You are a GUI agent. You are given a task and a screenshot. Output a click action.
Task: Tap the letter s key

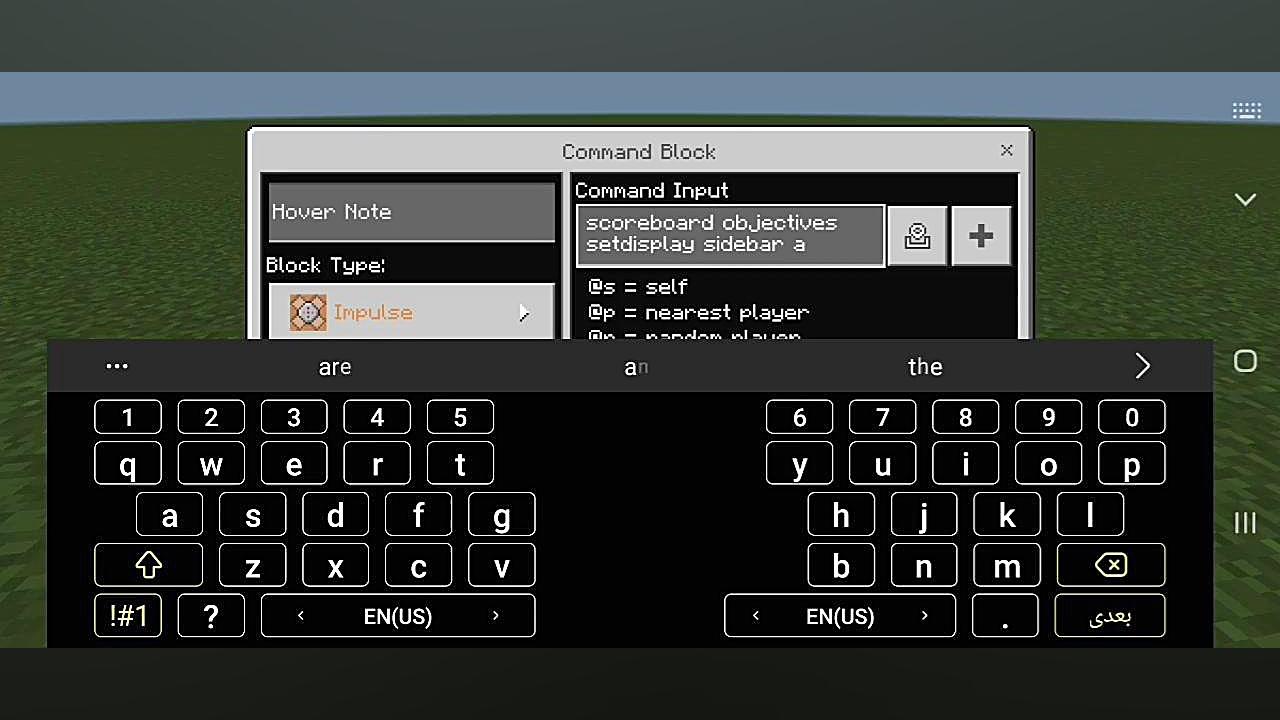(x=252, y=515)
